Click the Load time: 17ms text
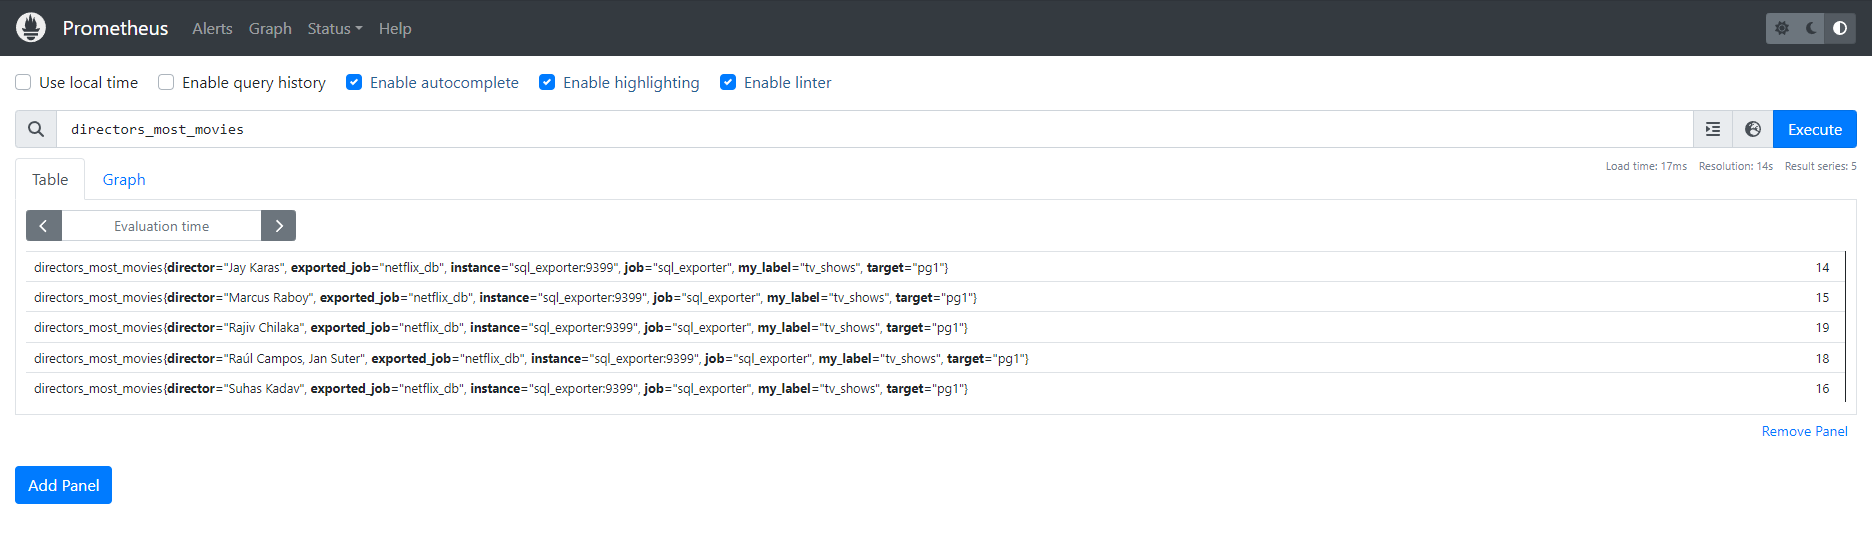This screenshot has width=1872, height=533. click(1646, 166)
